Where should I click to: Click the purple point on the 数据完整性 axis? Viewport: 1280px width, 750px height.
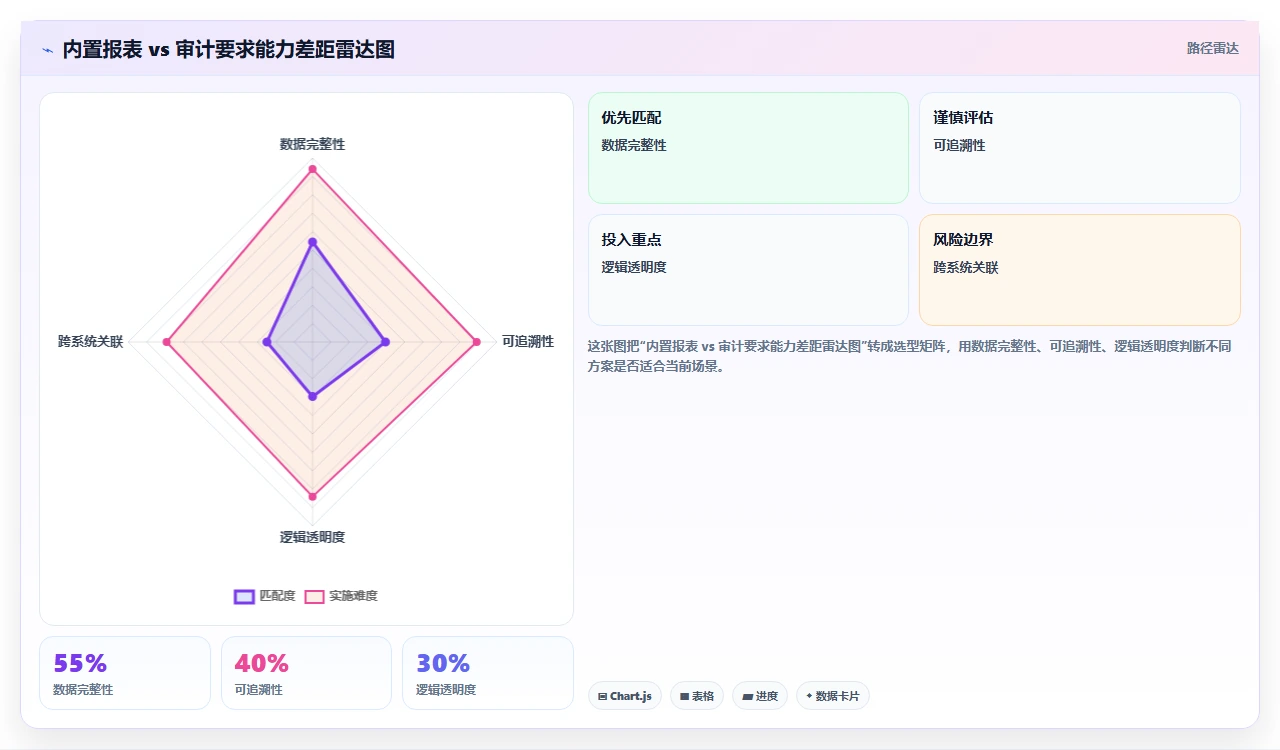click(312, 242)
